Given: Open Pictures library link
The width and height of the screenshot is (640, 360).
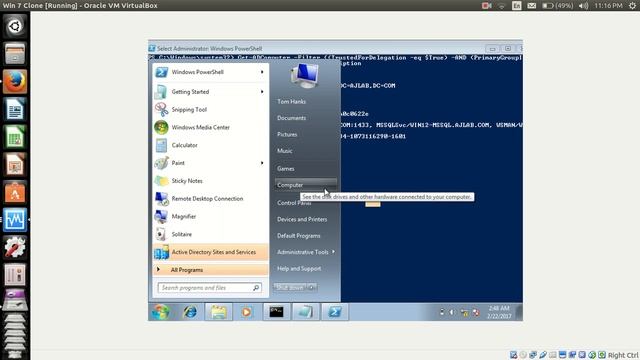Looking at the screenshot, I should pyautogui.click(x=287, y=134).
